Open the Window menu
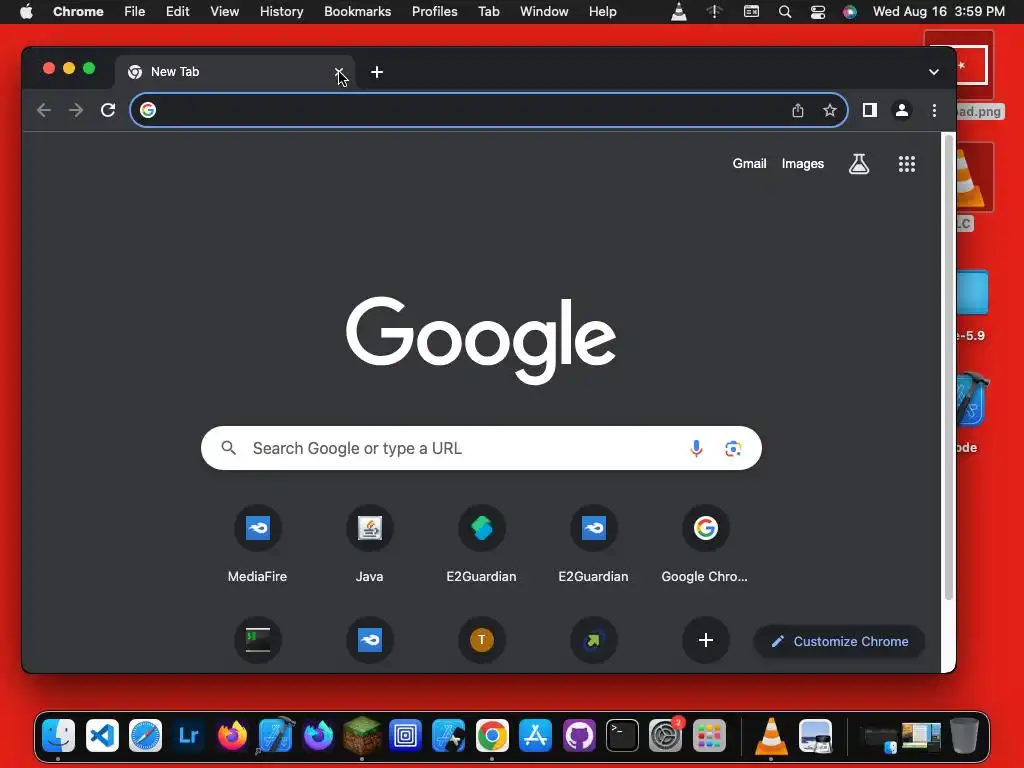The image size is (1024, 768). point(544,12)
